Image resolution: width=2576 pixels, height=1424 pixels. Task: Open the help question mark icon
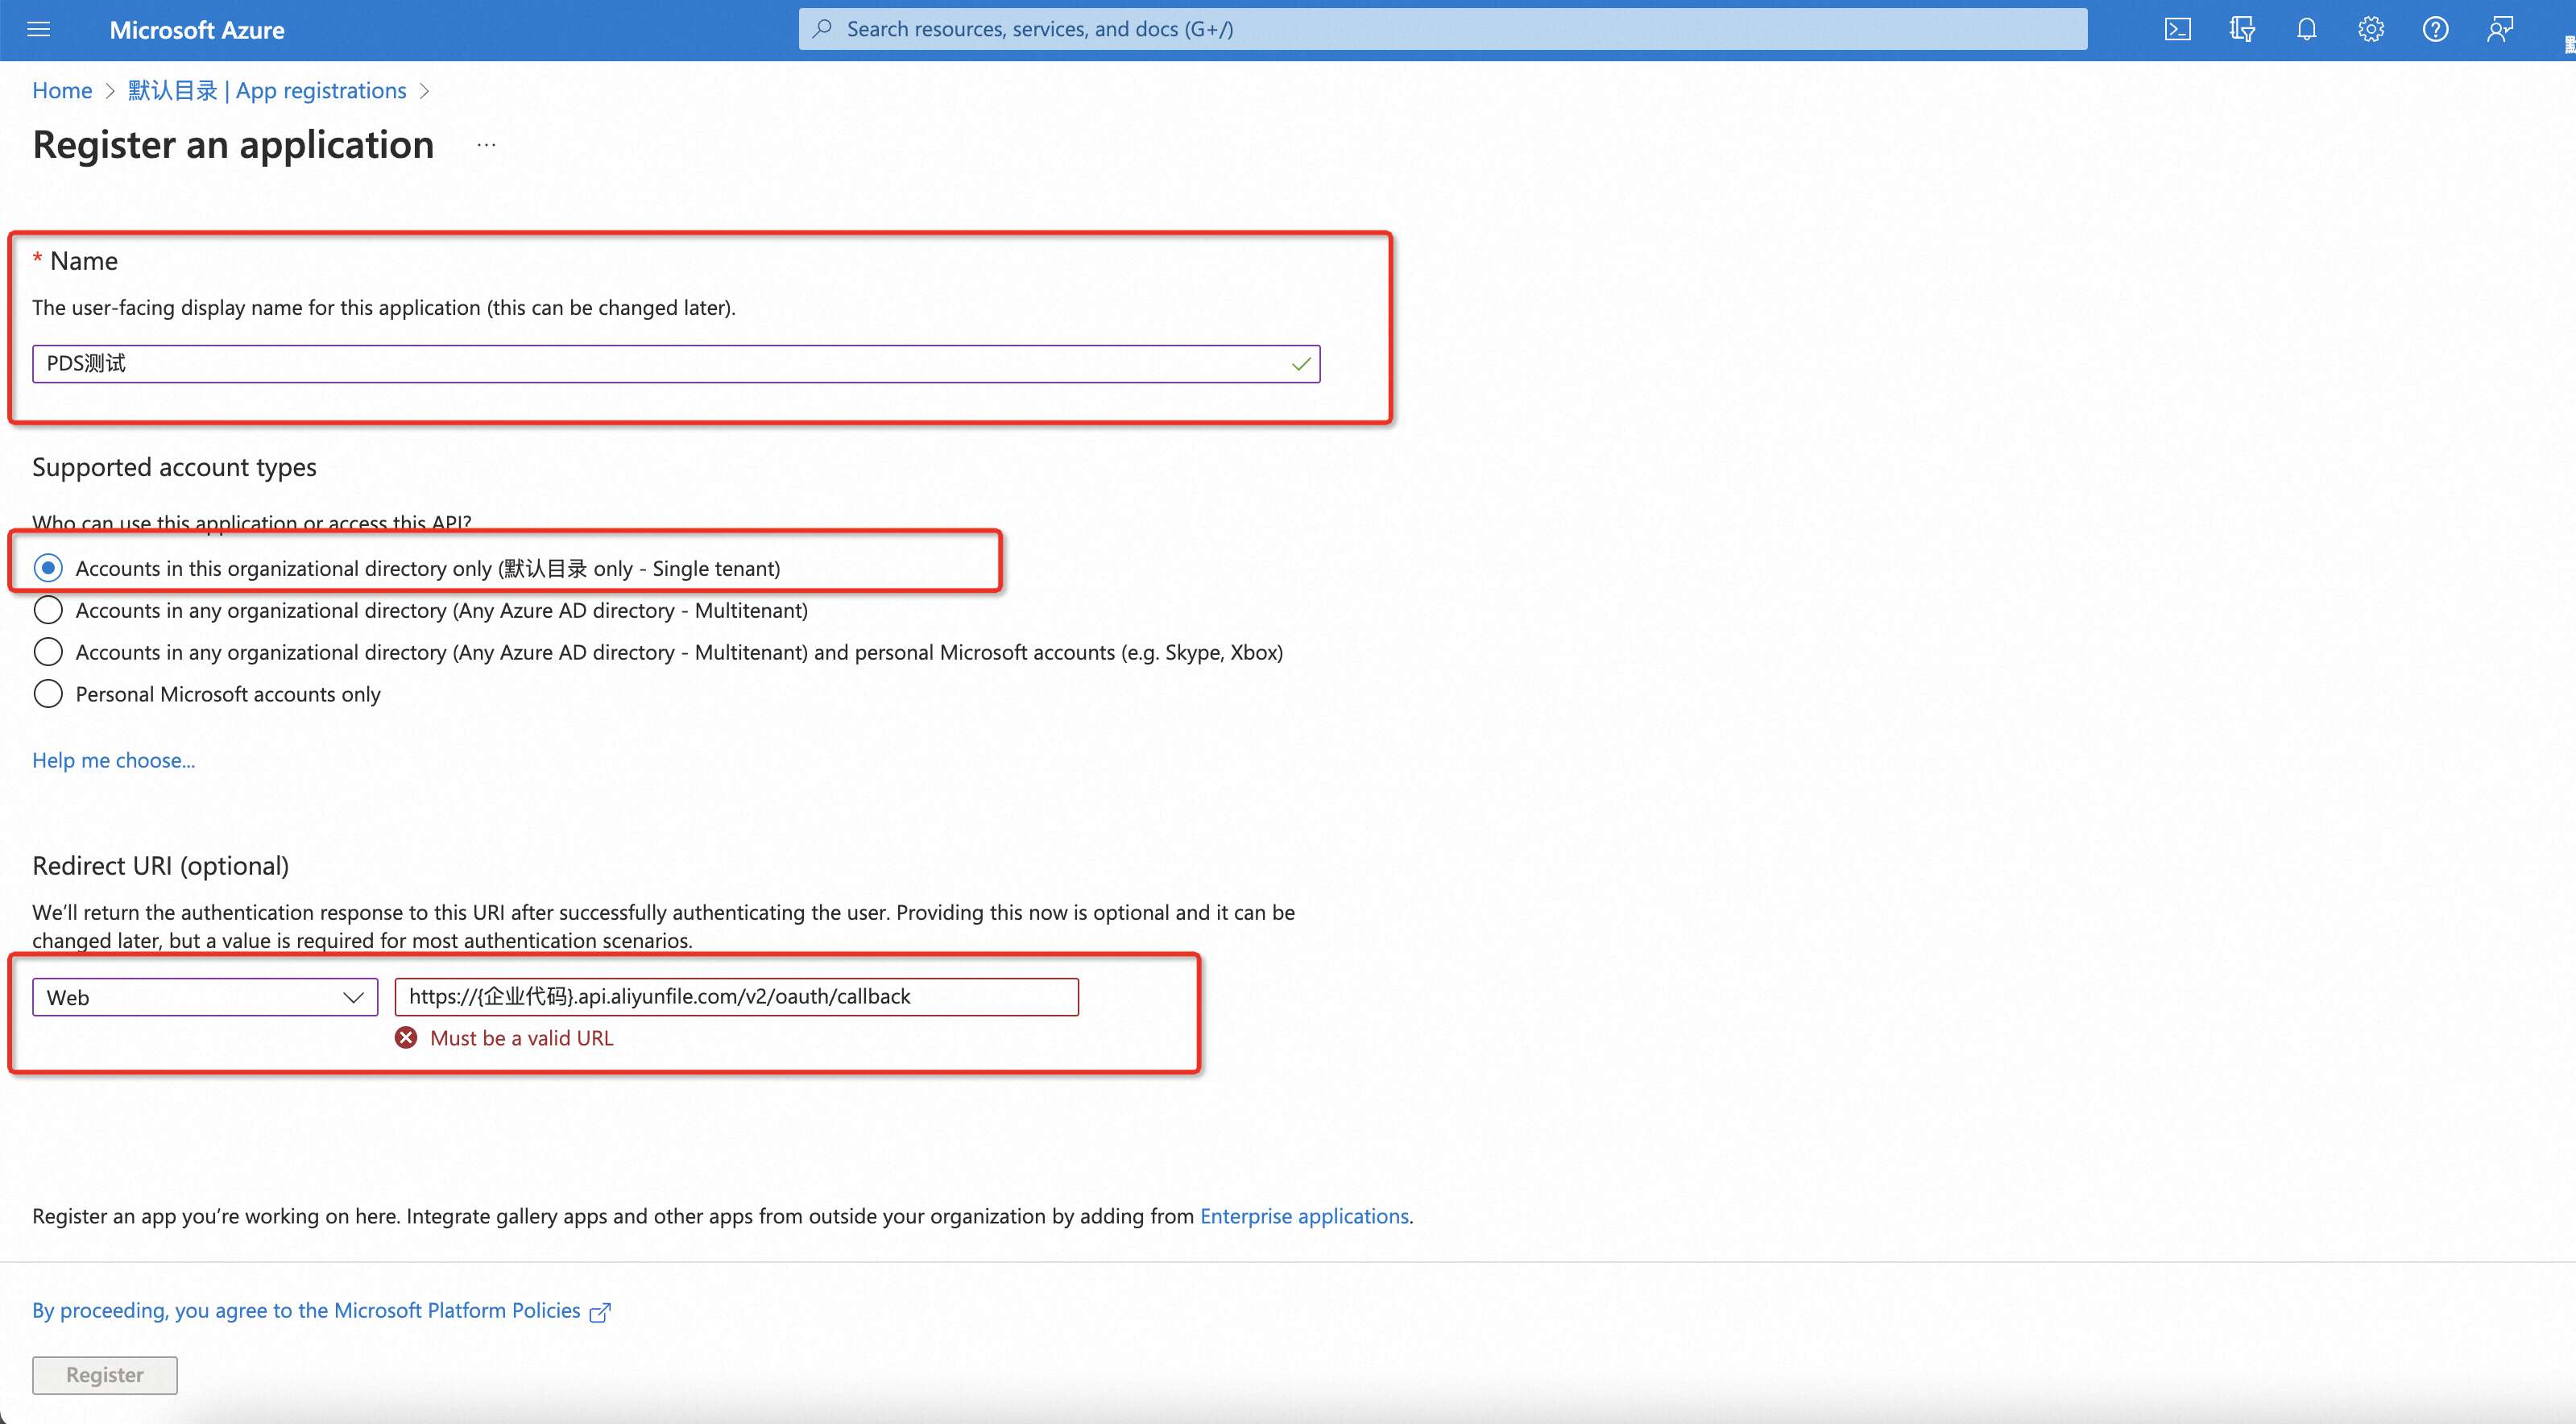2435,29
